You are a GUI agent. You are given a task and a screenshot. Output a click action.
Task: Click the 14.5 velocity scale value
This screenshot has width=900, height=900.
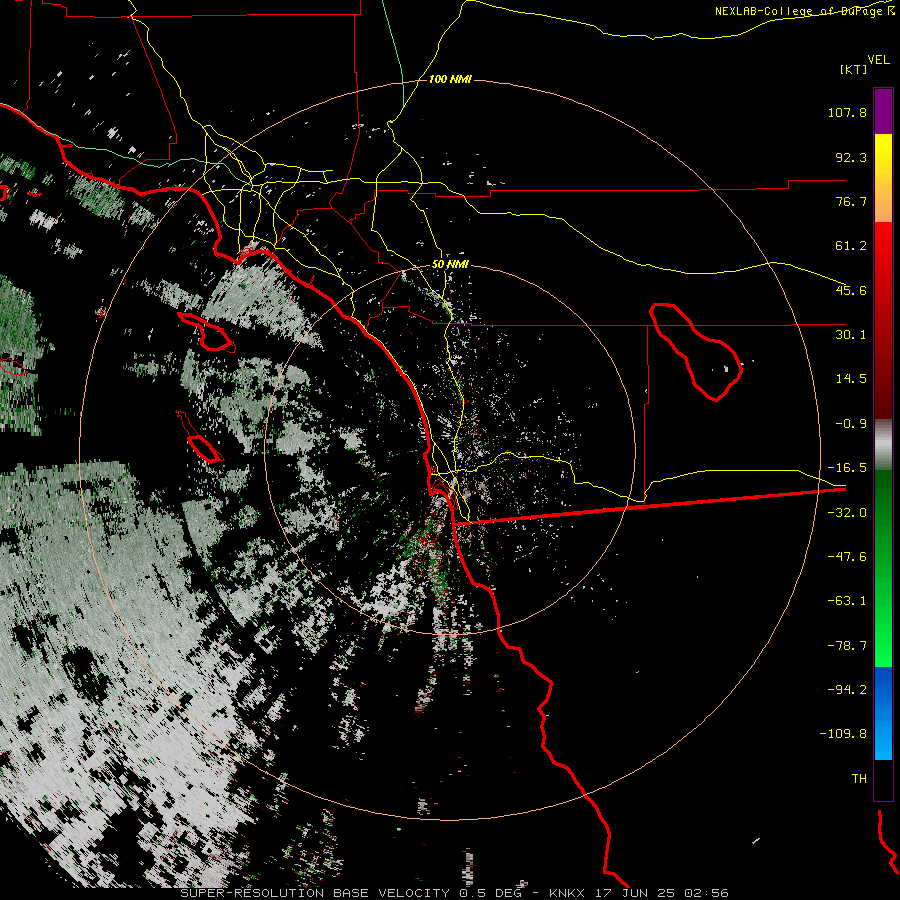pos(851,379)
